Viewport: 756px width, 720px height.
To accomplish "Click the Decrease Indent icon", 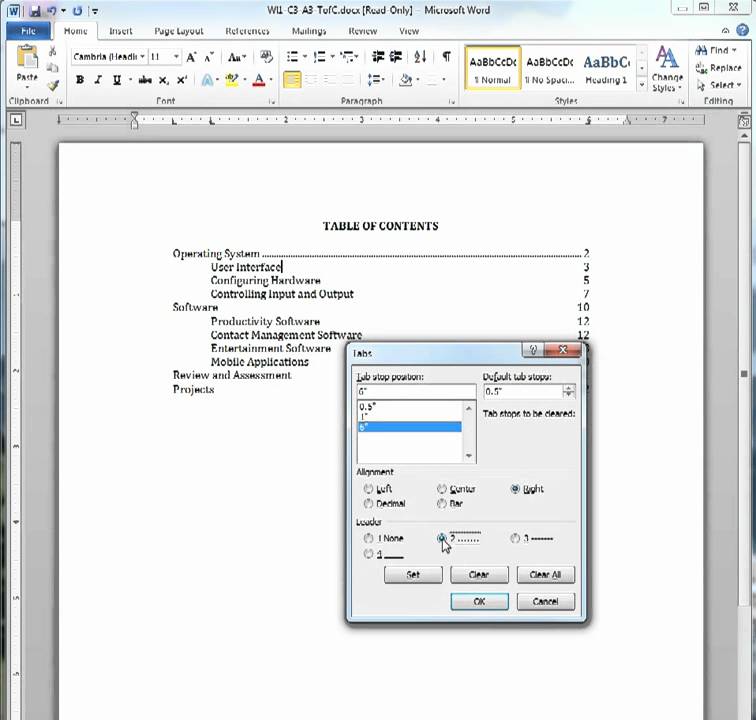I will [378, 56].
